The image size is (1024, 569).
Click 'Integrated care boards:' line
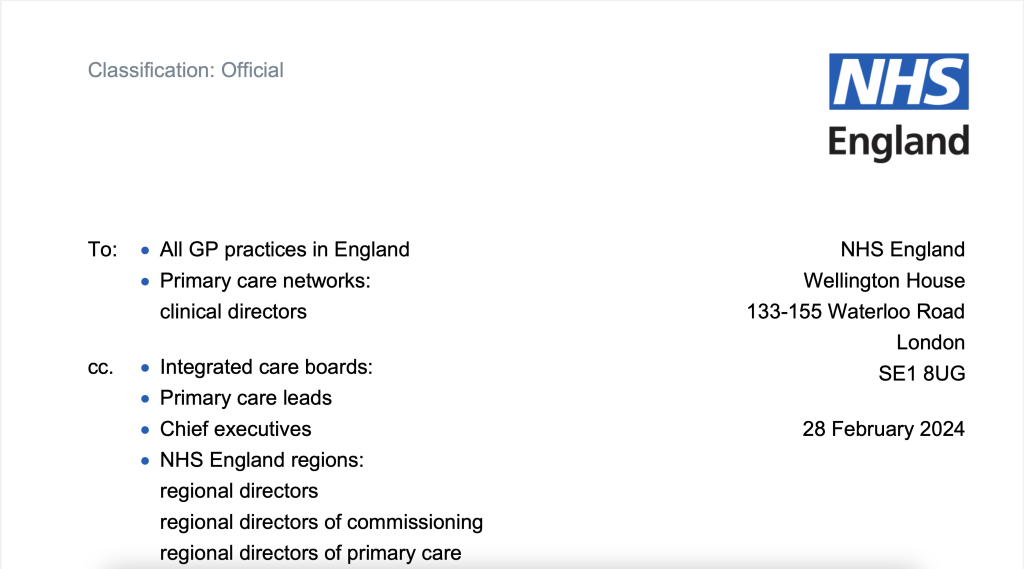266,367
